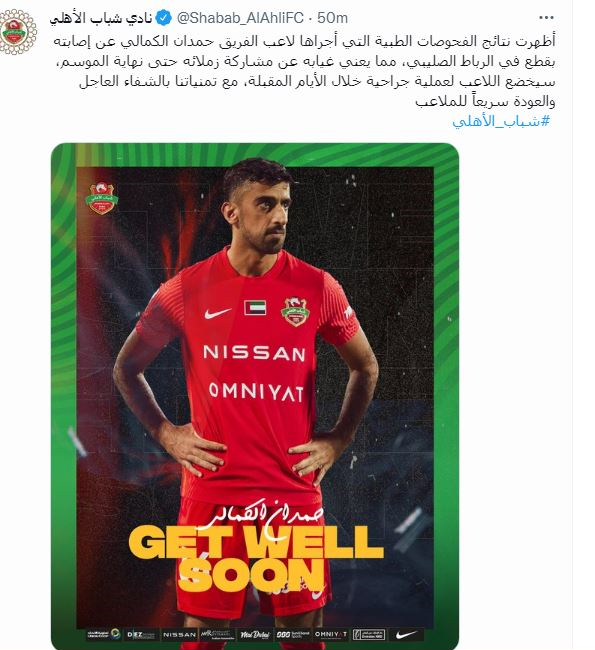Click the club crest in poster corner

(102, 199)
